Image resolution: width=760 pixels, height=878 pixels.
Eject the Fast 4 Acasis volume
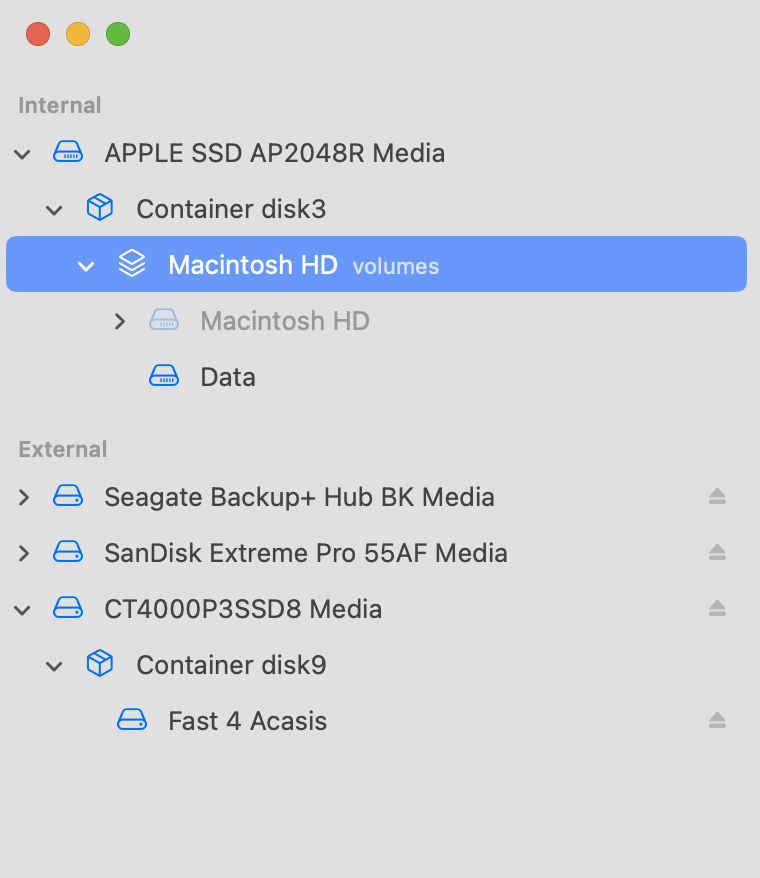coord(717,721)
